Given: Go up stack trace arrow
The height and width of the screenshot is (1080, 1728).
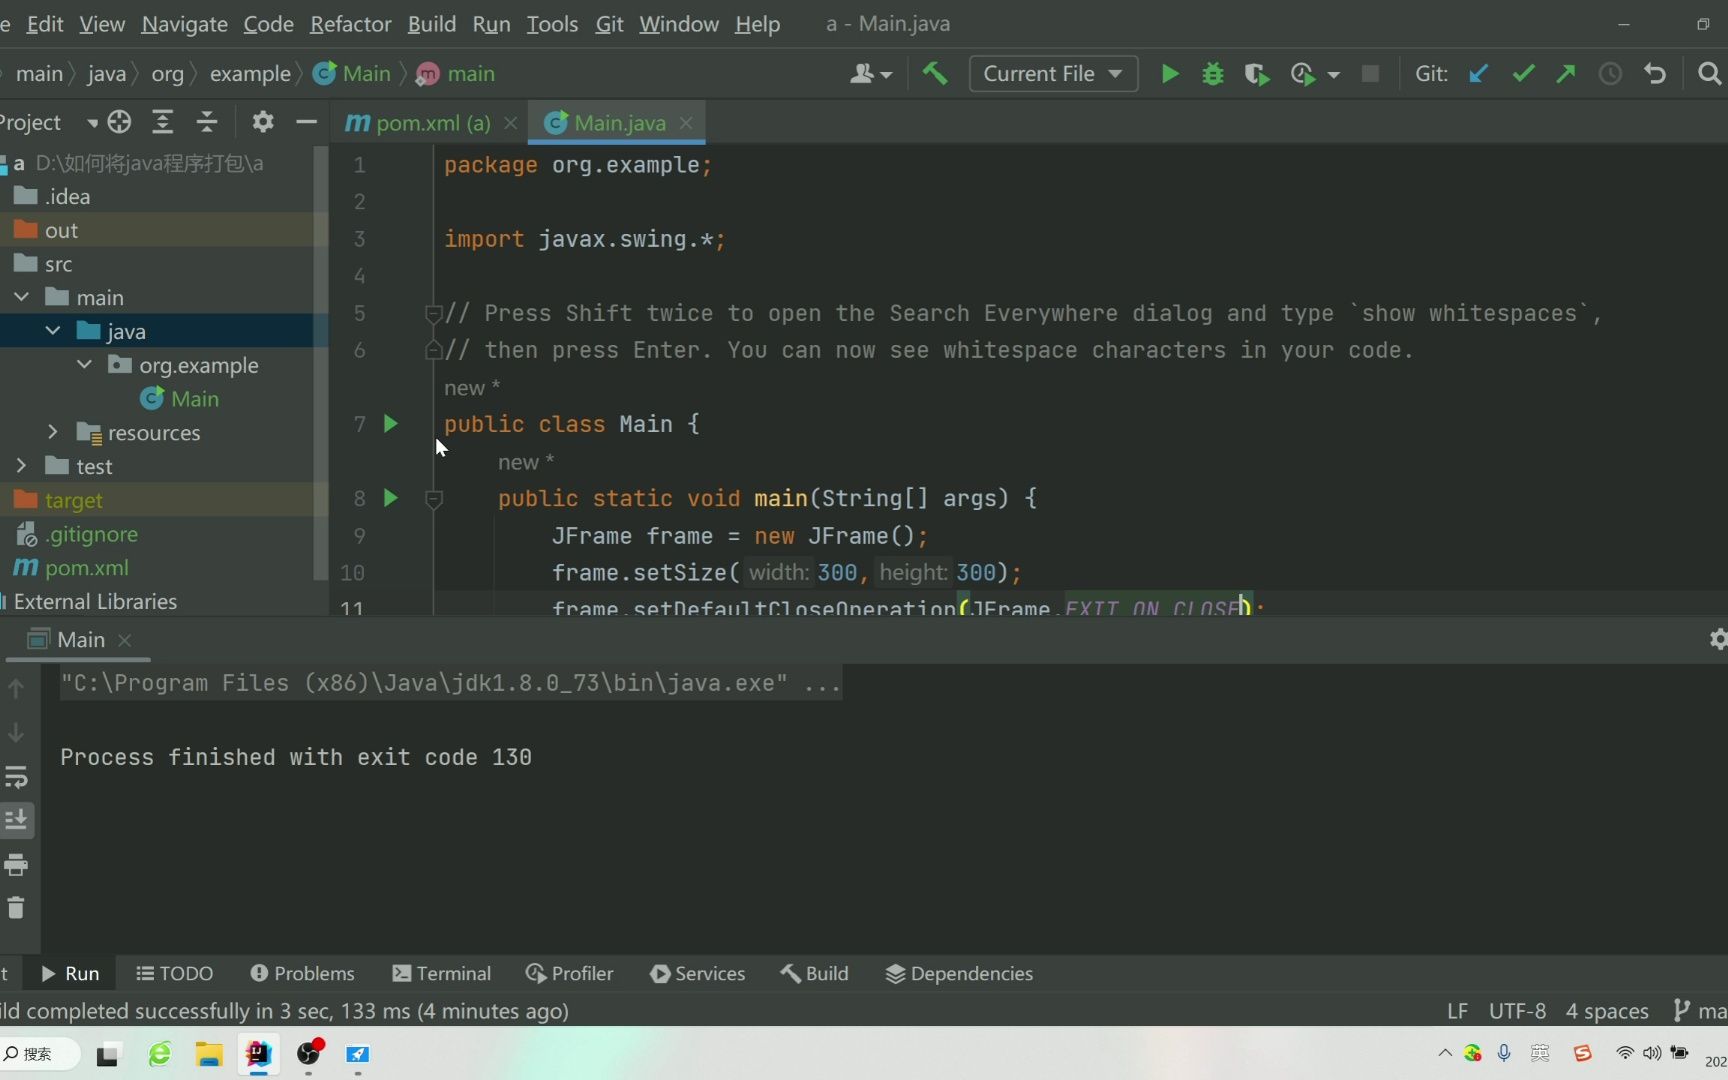Looking at the screenshot, I should [16, 688].
